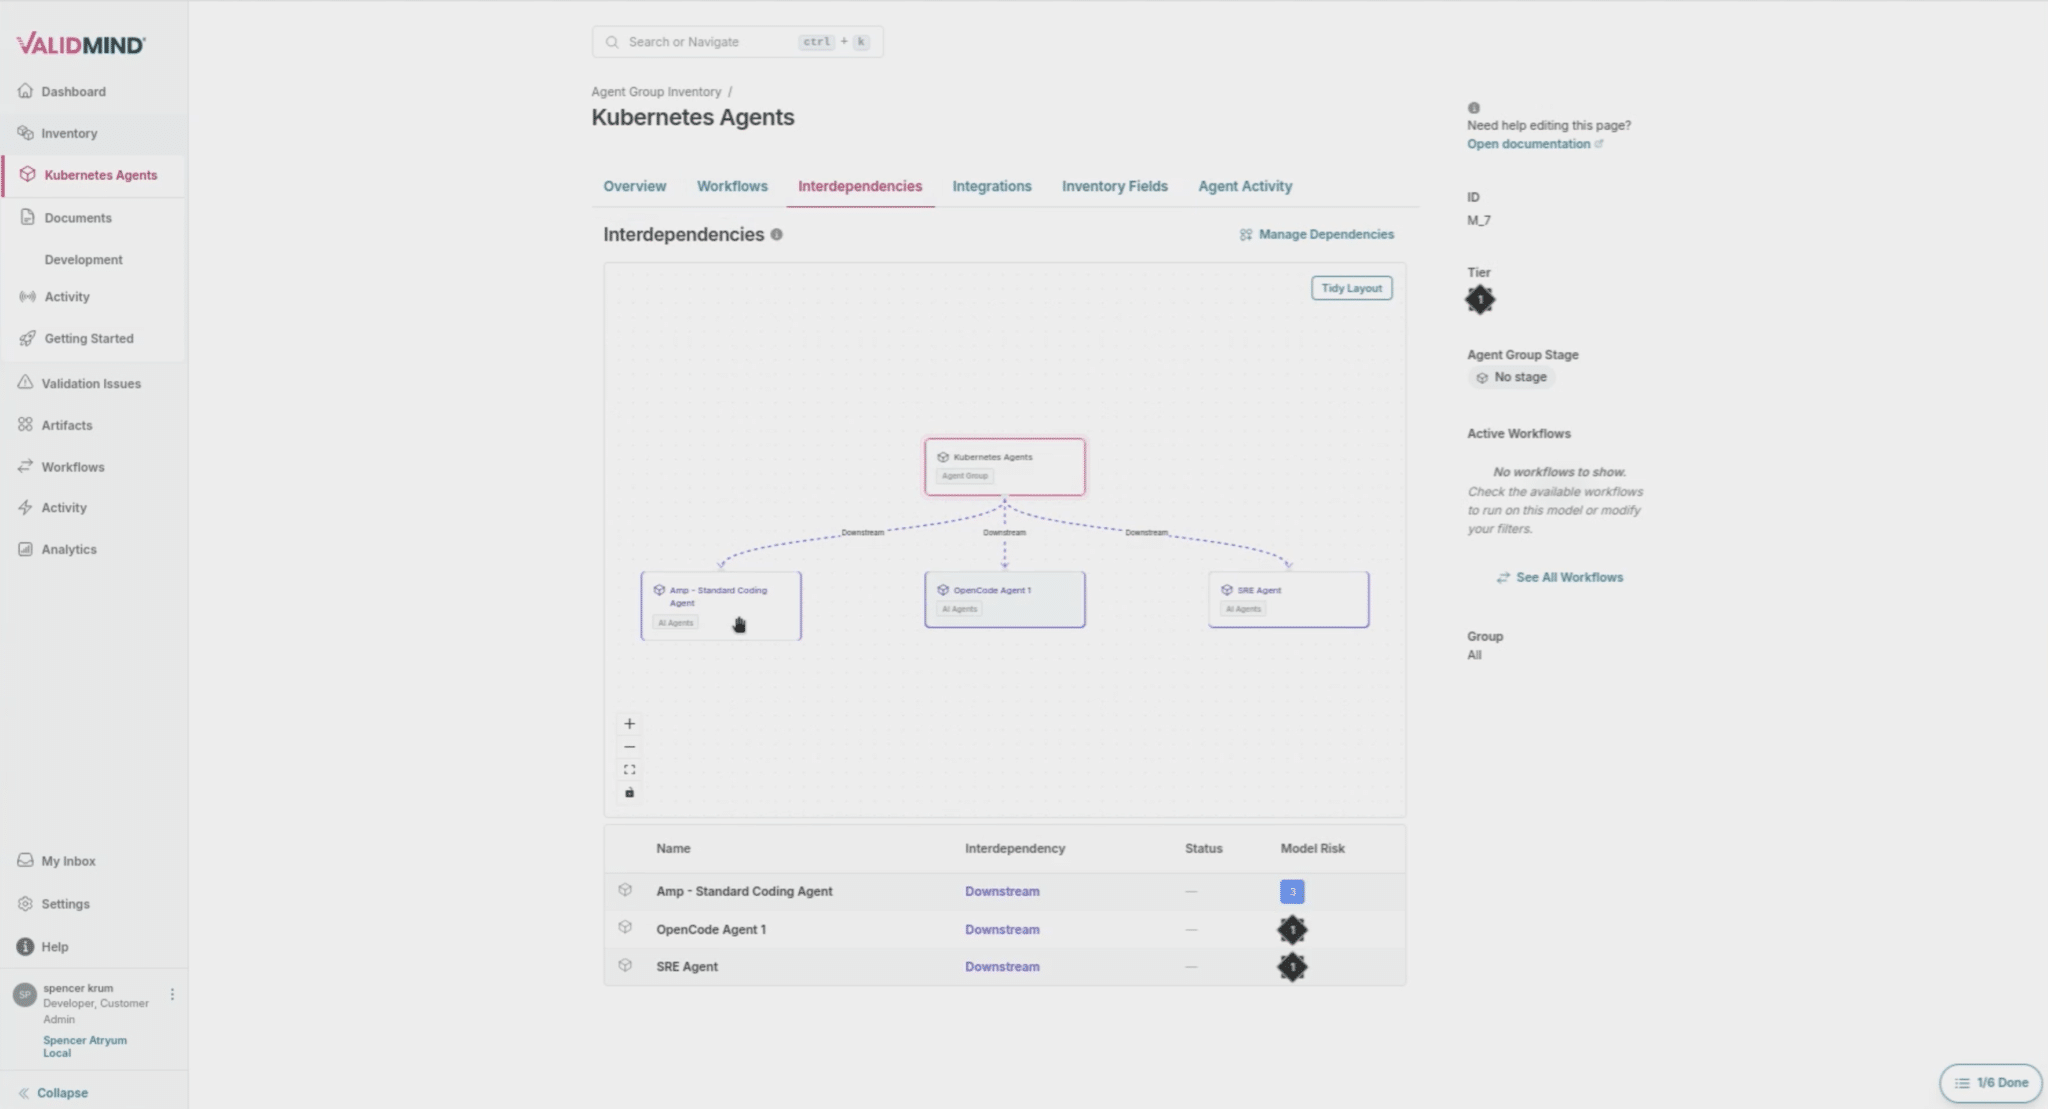This screenshot has width=2048, height=1109.
Task: Open user menu dots next to spencer krum
Action: click(x=172, y=994)
